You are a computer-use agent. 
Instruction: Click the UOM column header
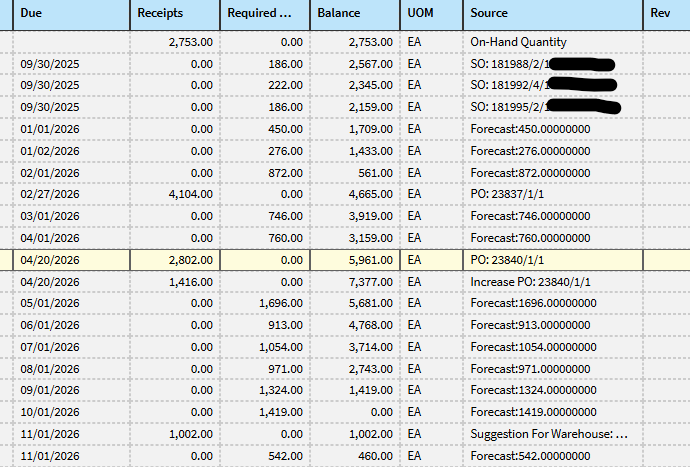coord(432,13)
